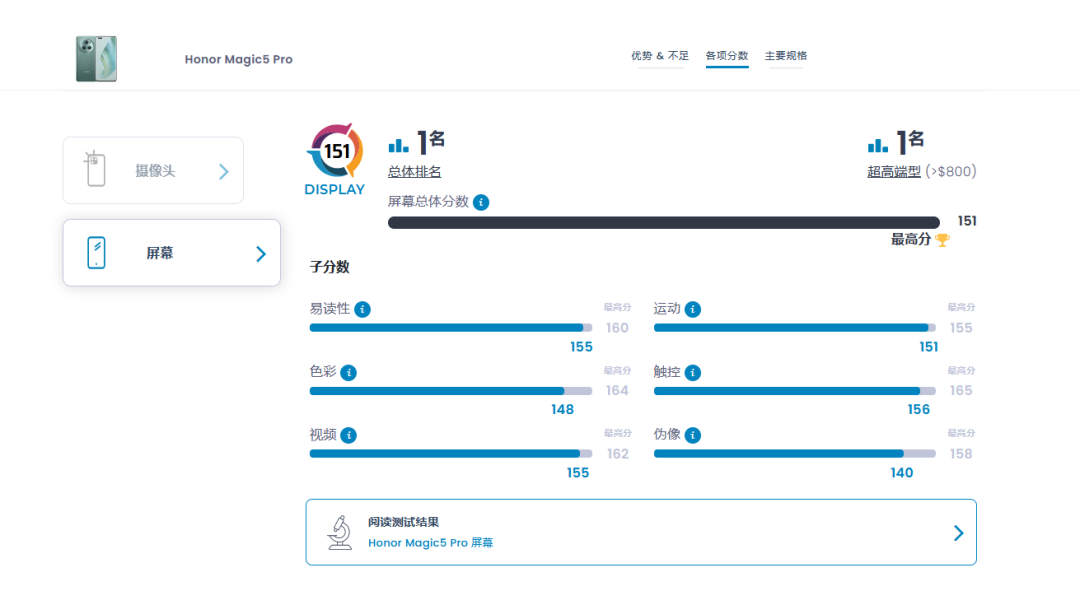The height and width of the screenshot is (605, 1080).
Task: Click the 易读性 score progress bar
Action: tap(450, 328)
